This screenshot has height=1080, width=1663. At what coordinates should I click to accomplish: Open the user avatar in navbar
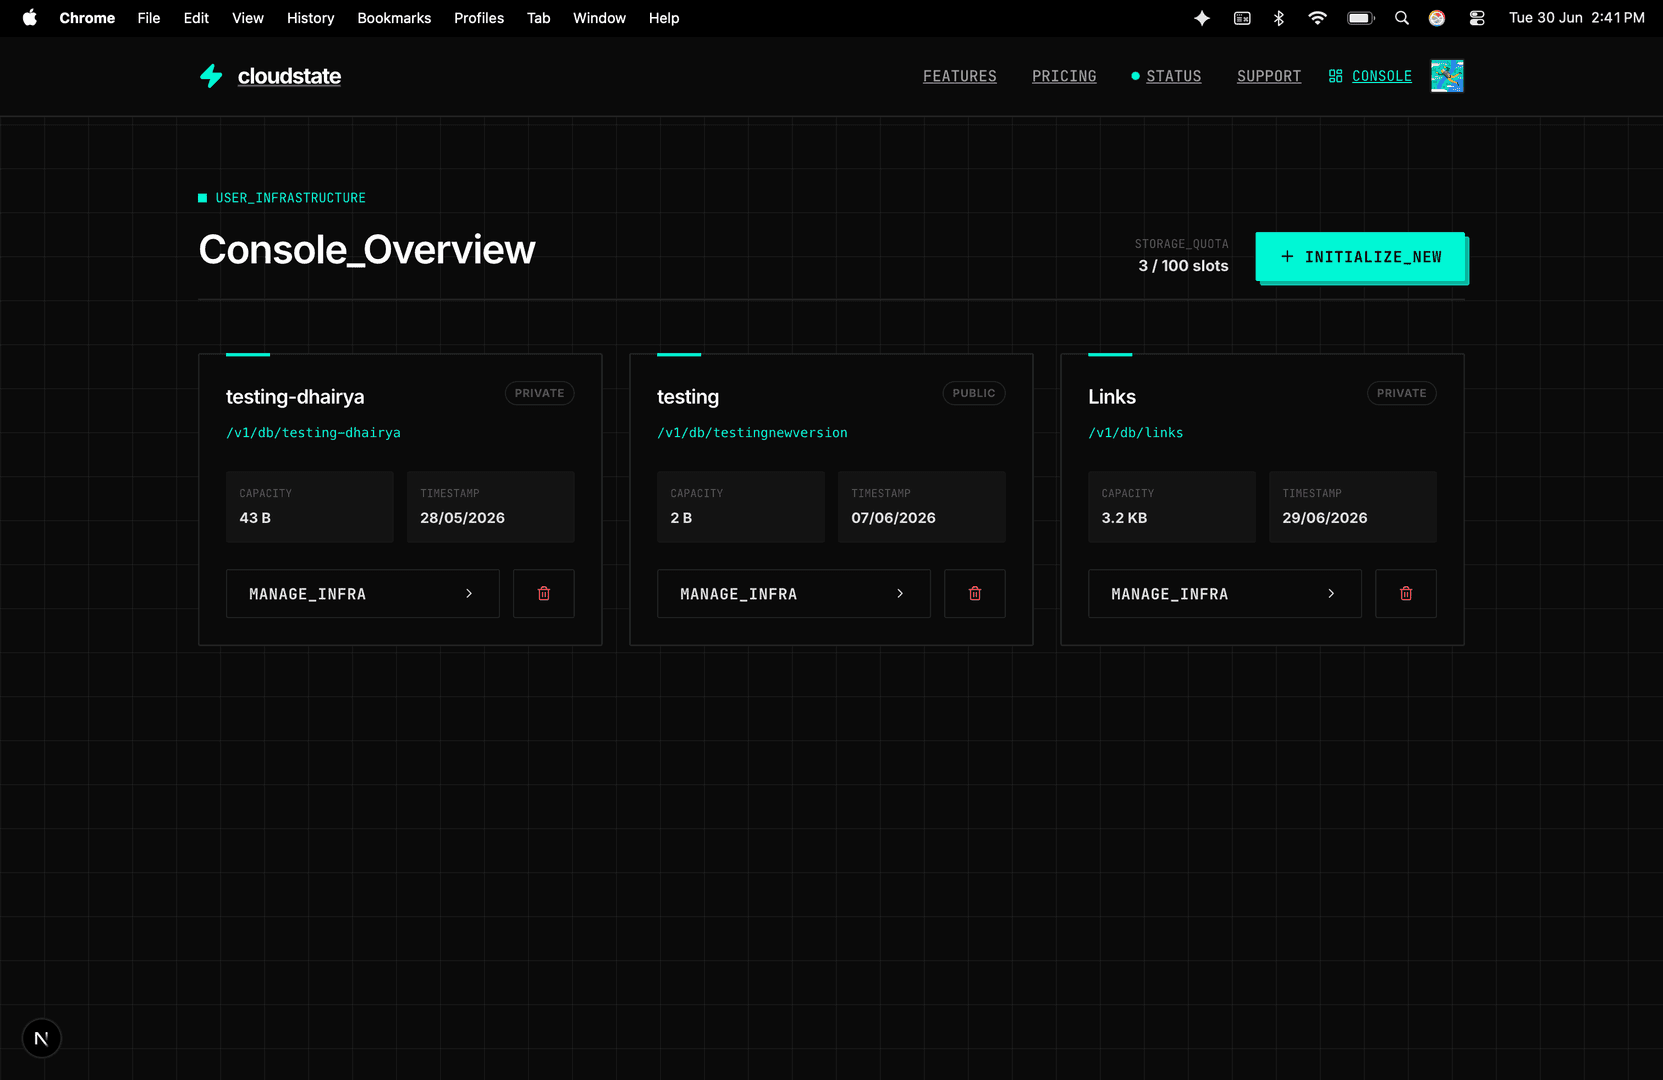click(1447, 76)
